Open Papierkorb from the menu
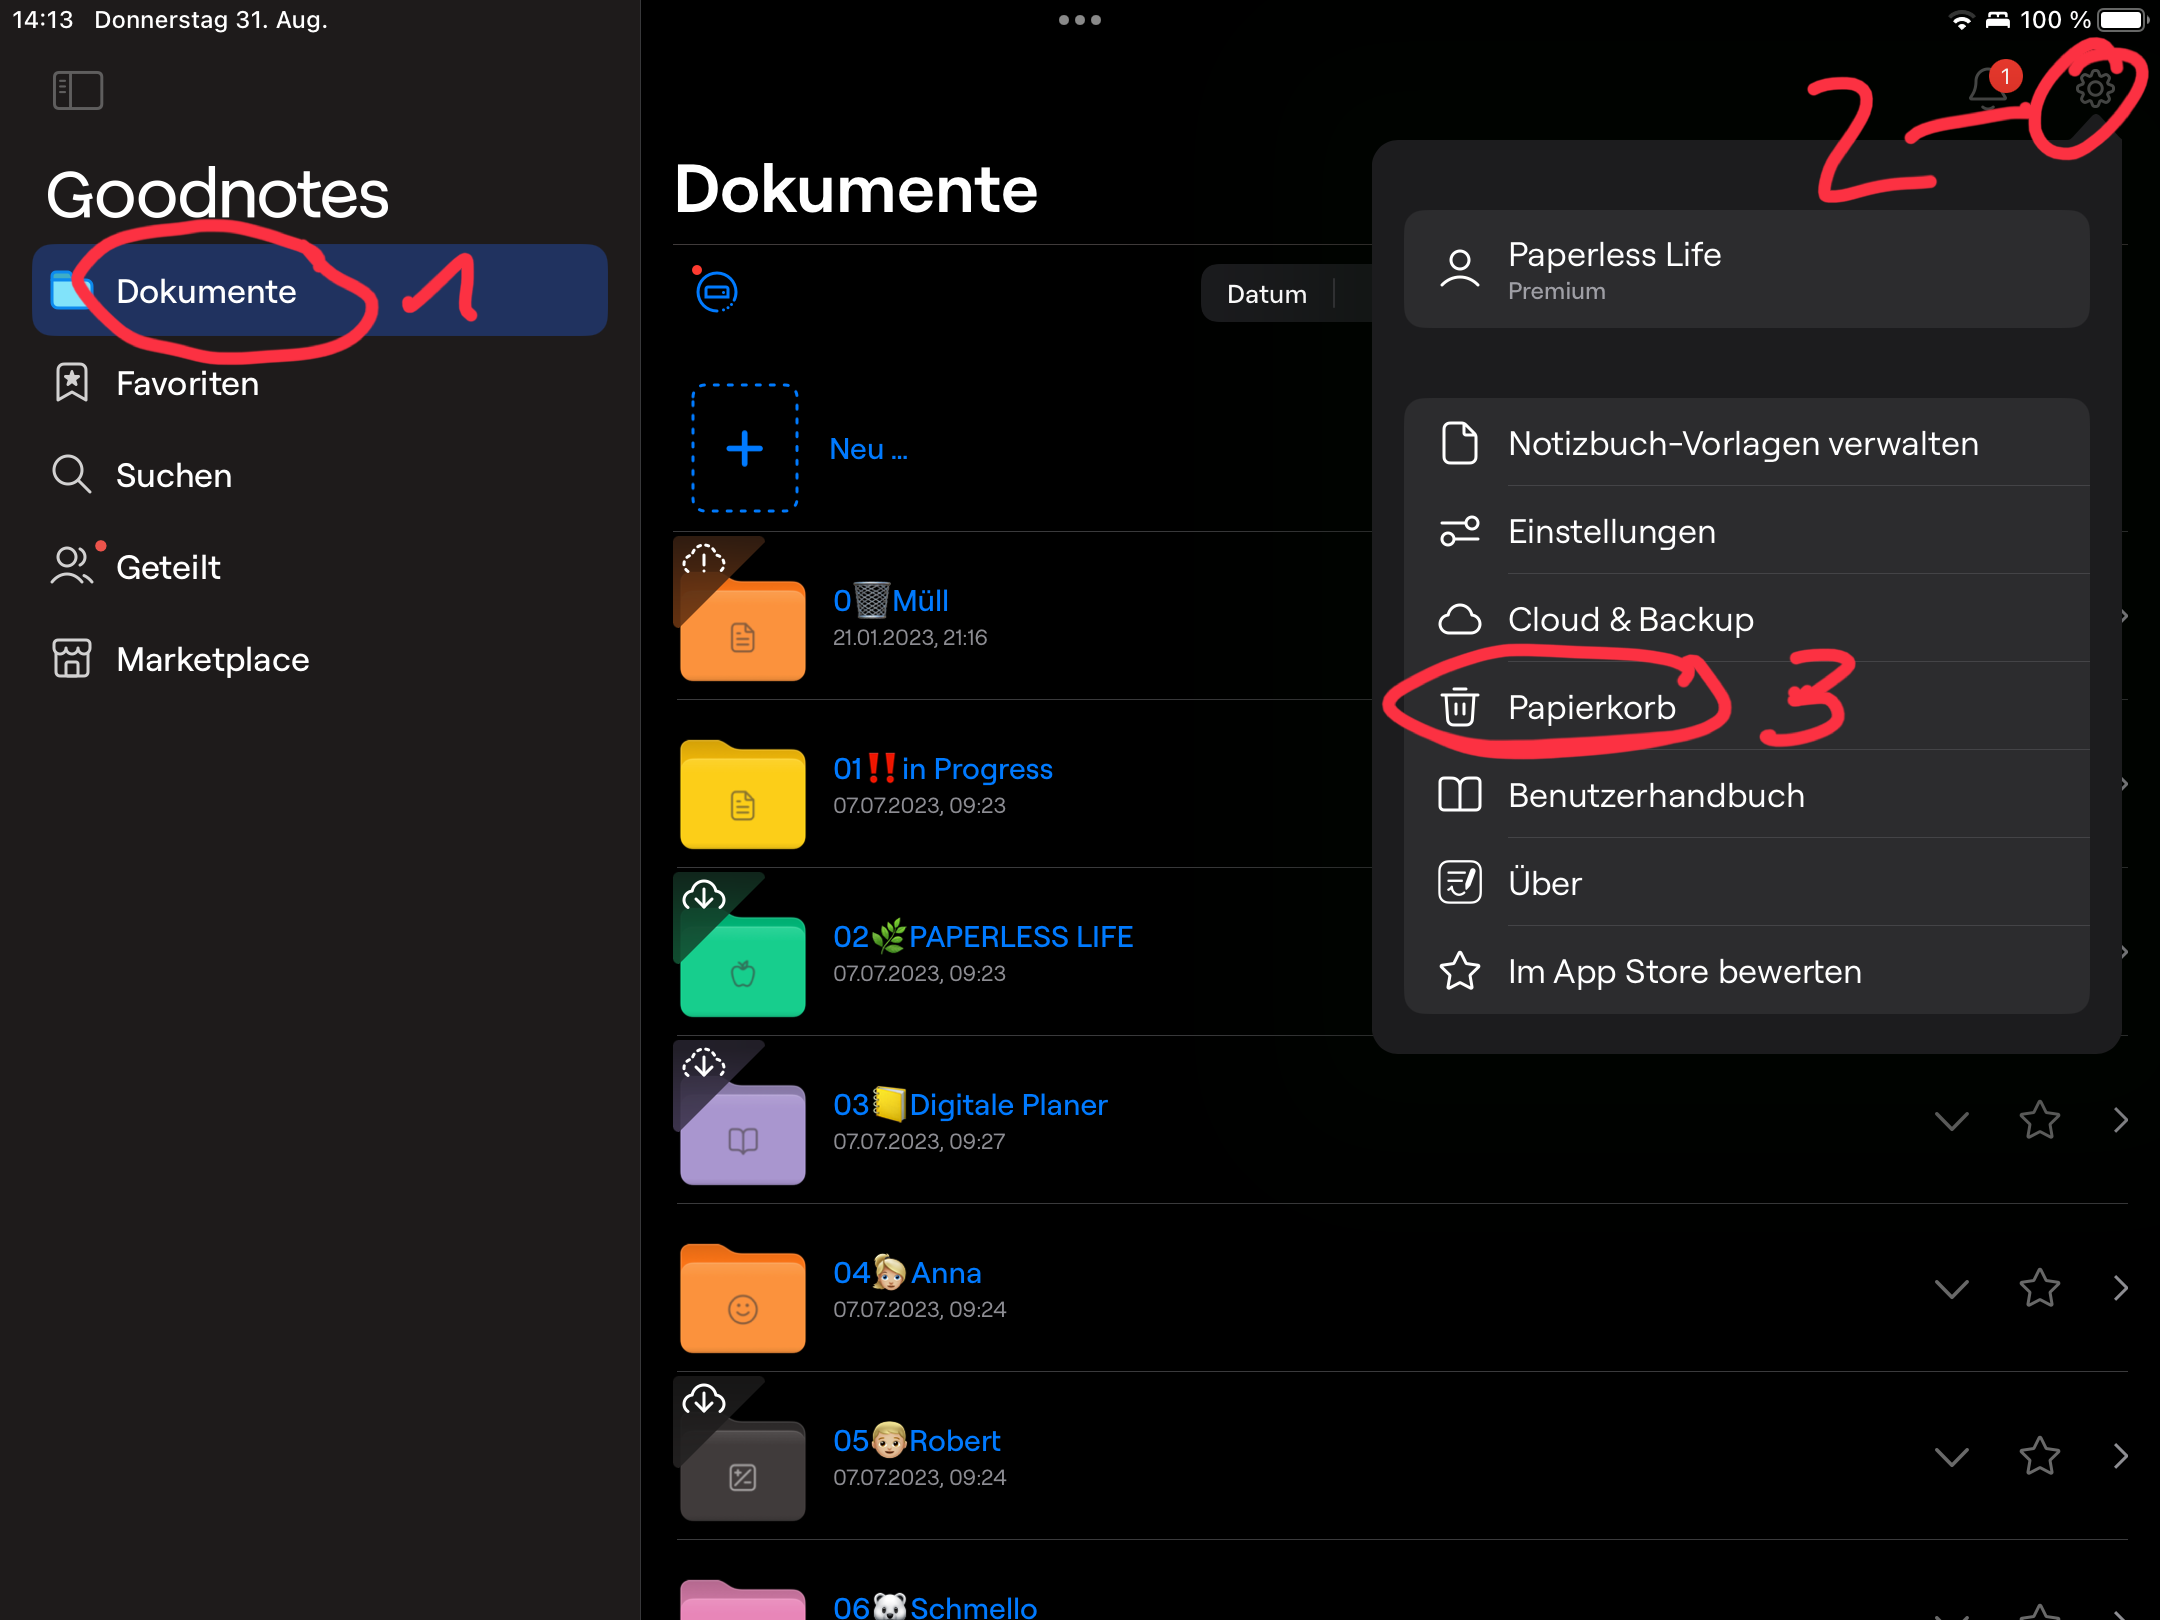Screen dimensions: 2160x1620 tap(1746, 707)
